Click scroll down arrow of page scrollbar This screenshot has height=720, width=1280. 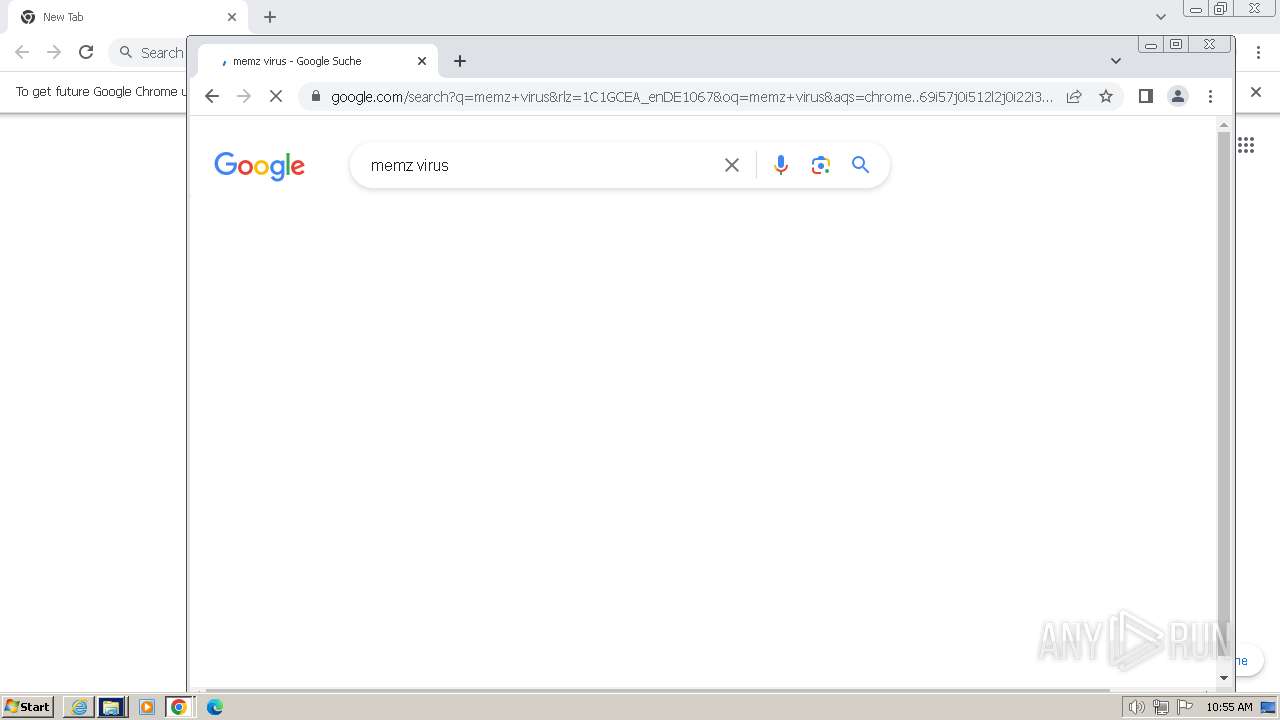pyautogui.click(x=1224, y=678)
